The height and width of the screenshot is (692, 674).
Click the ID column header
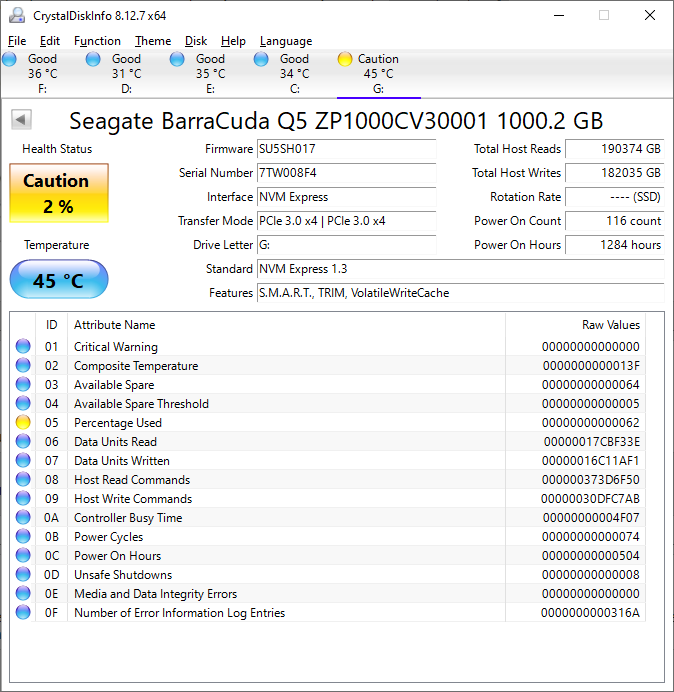click(52, 325)
